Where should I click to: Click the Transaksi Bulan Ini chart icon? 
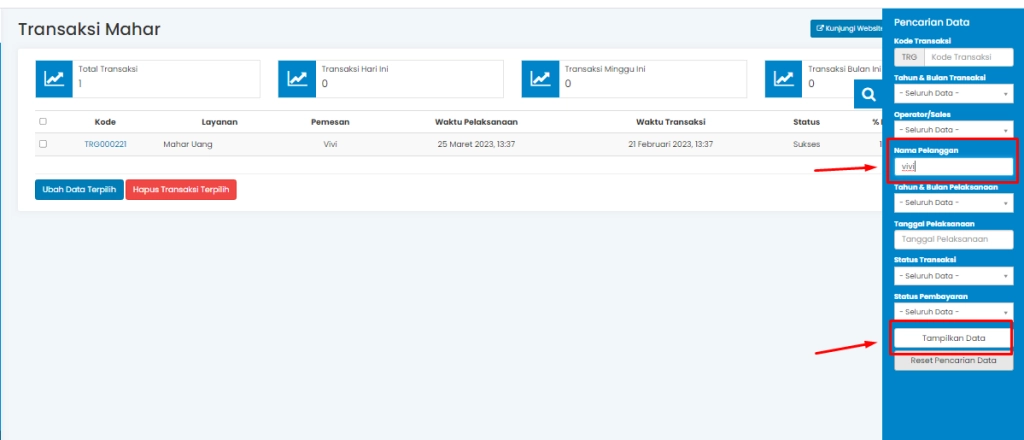(784, 79)
